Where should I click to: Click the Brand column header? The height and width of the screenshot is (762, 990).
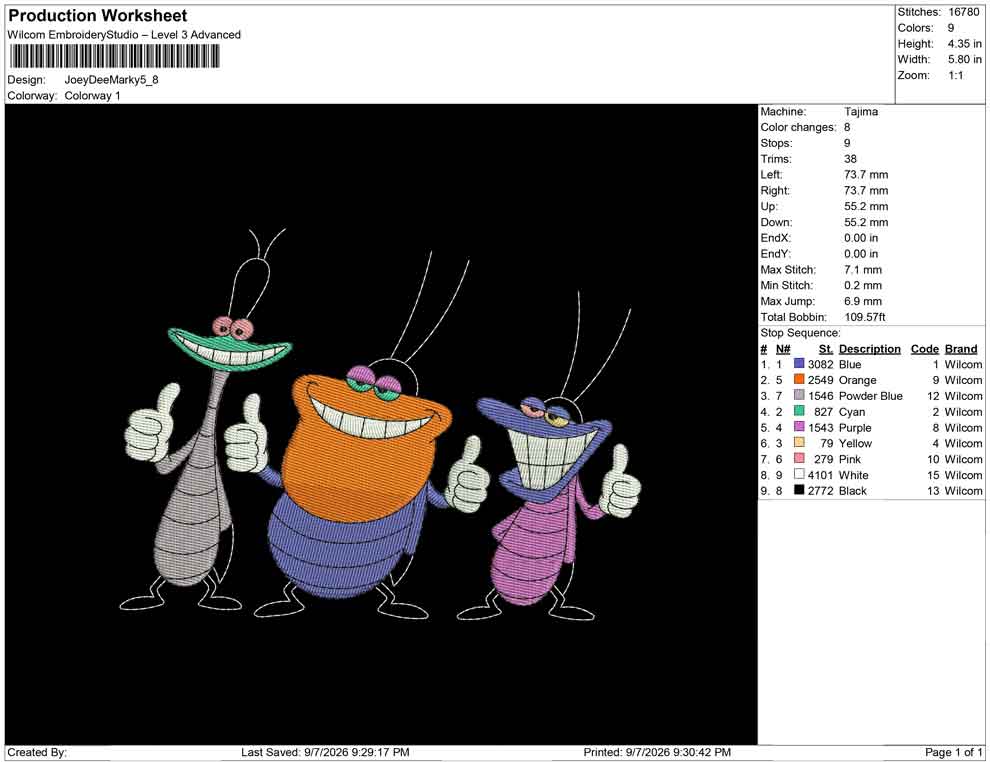[x=960, y=348]
